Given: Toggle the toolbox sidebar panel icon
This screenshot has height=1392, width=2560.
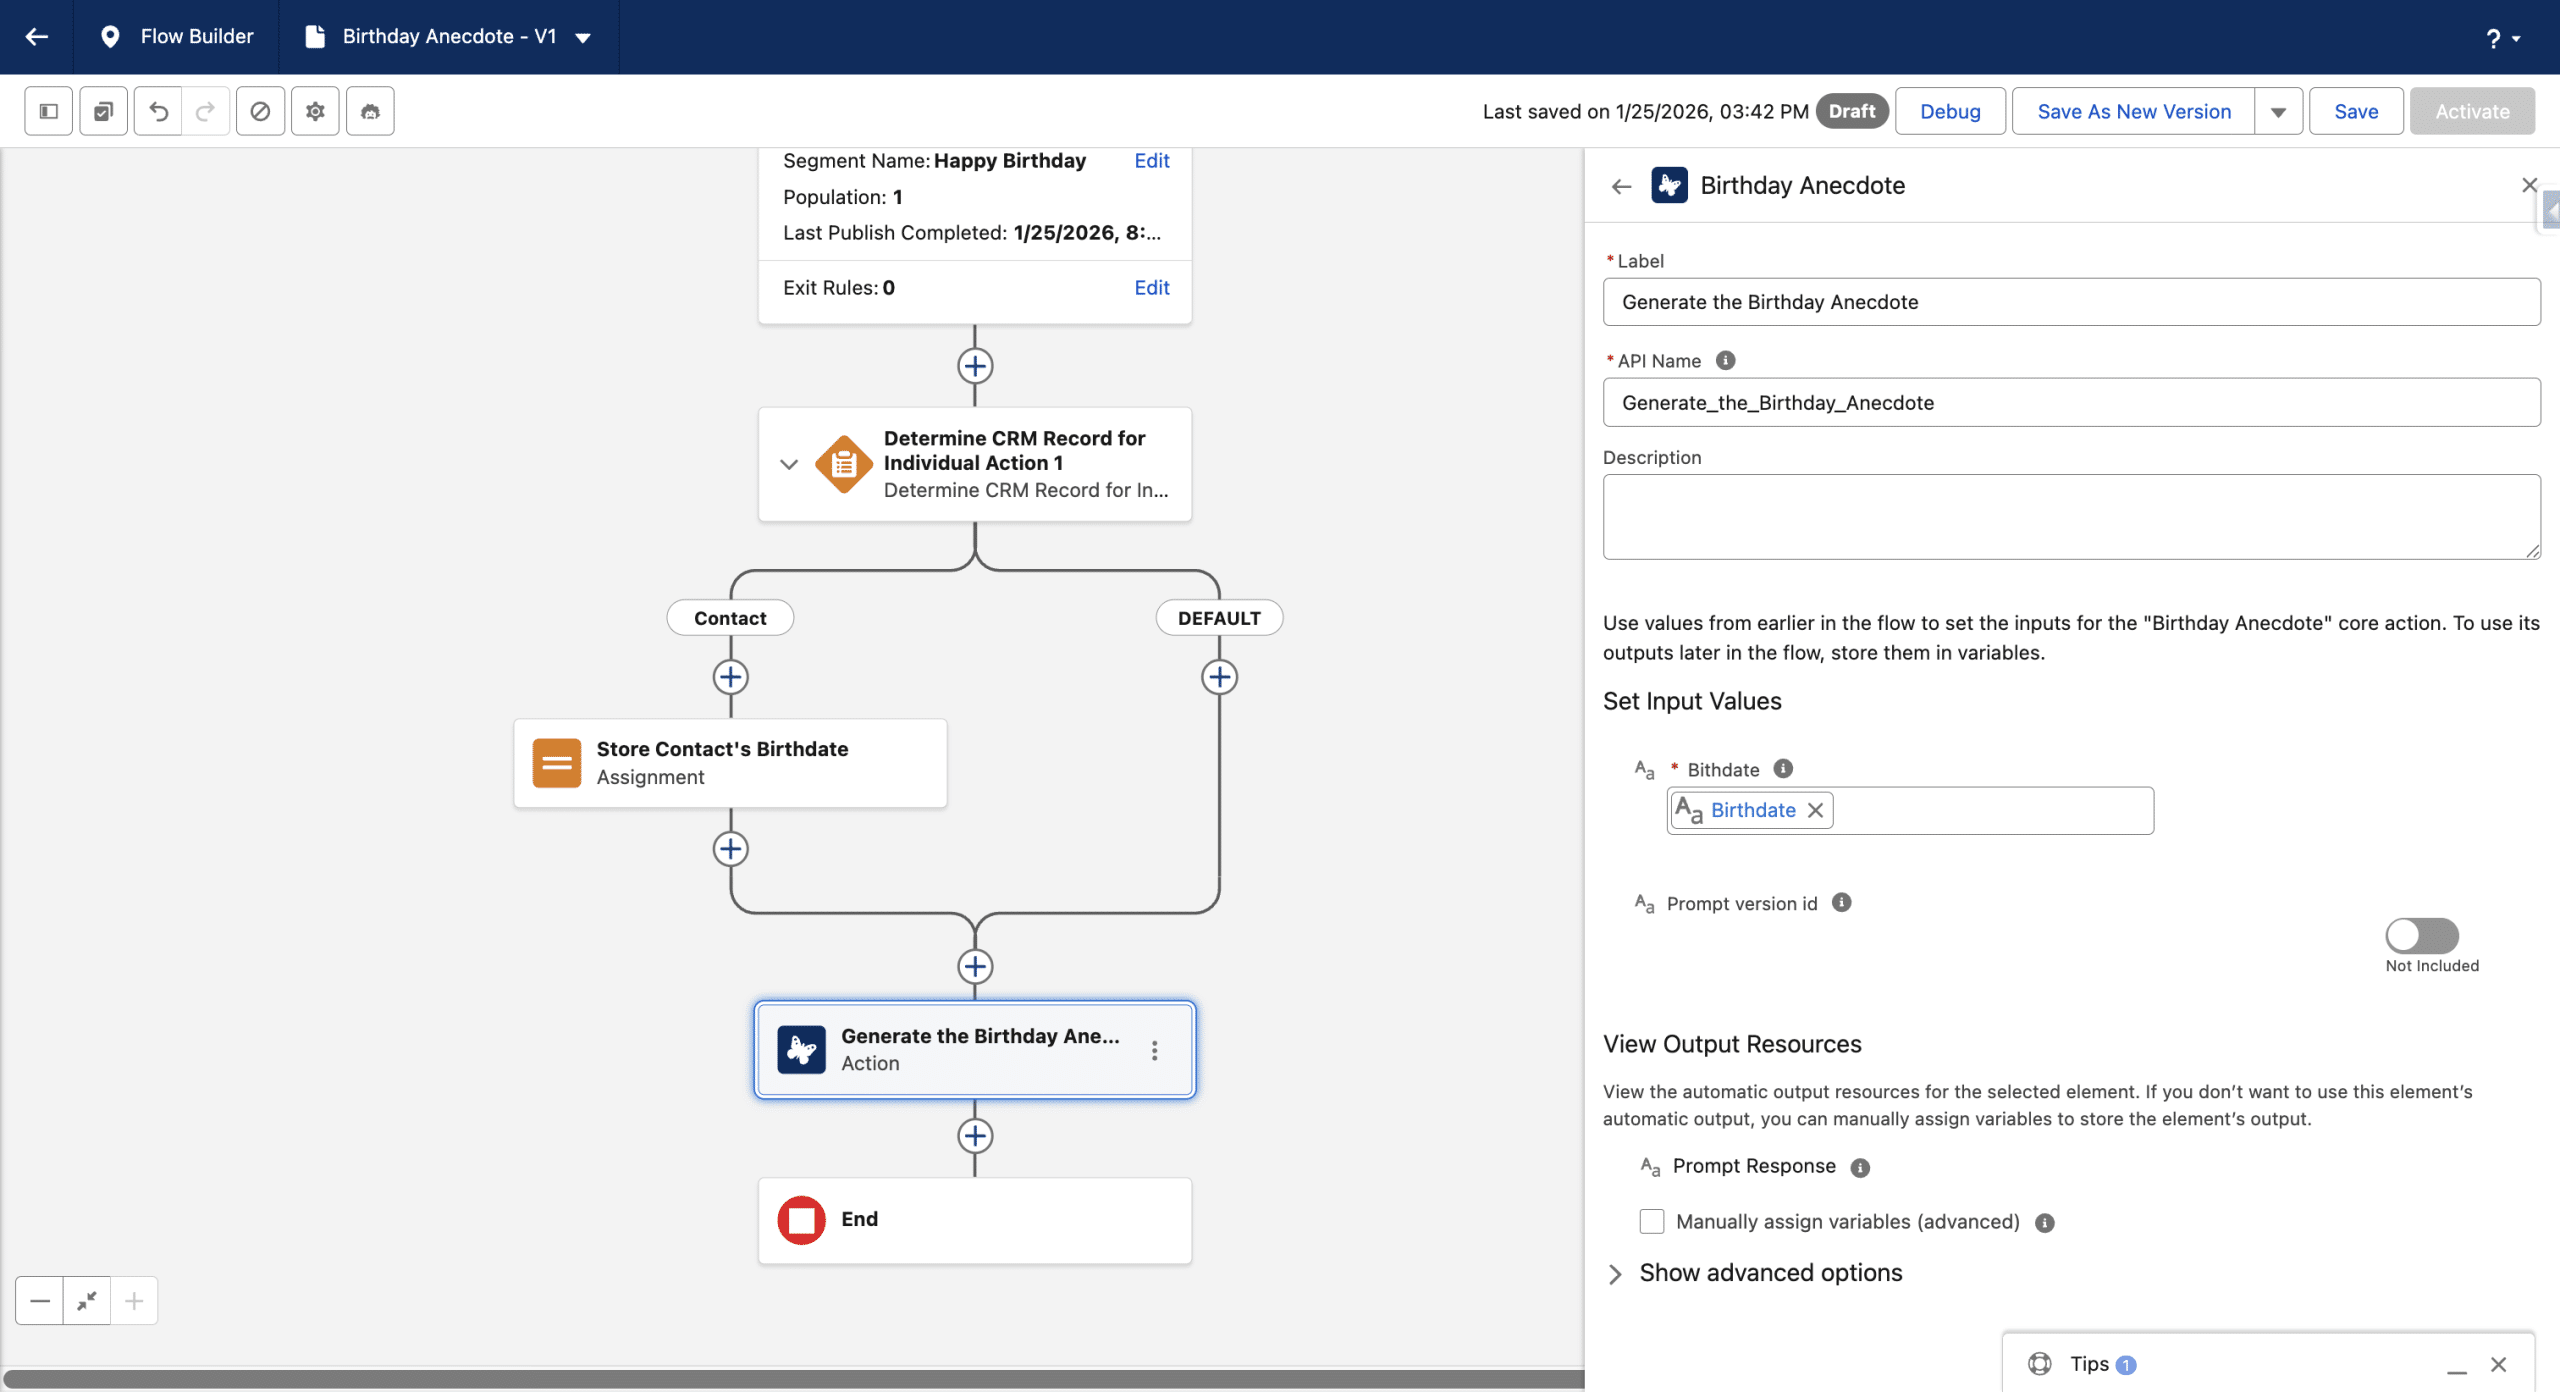Looking at the screenshot, I should (48, 111).
